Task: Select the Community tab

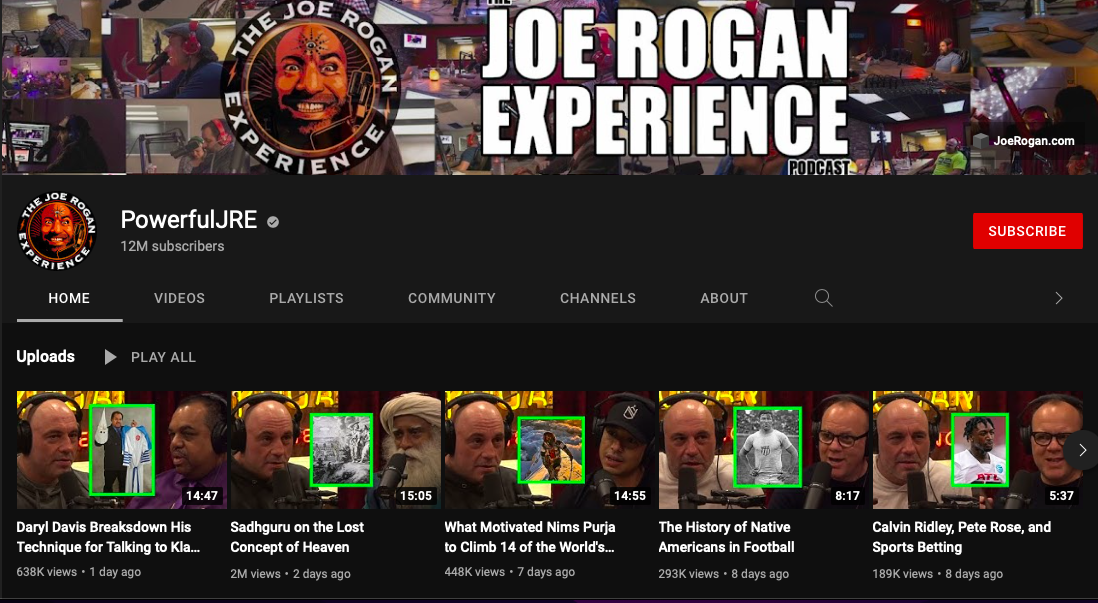Action: coord(452,298)
